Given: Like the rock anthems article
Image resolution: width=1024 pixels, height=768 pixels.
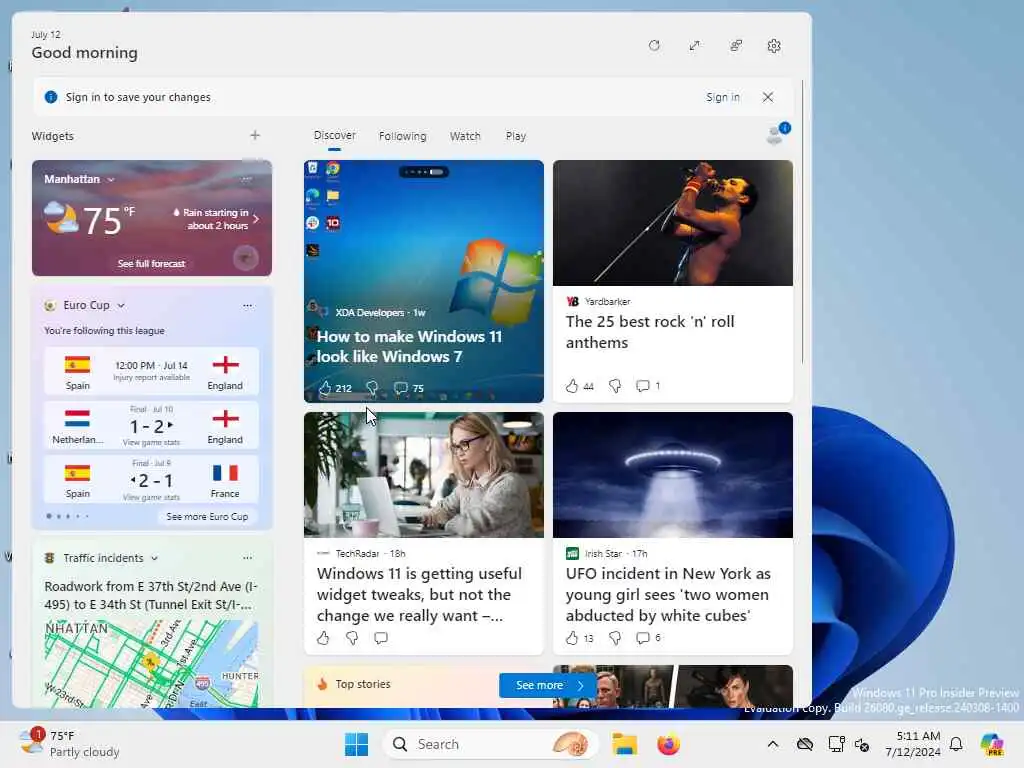Looking at the screenshot, I should [572, 386].
